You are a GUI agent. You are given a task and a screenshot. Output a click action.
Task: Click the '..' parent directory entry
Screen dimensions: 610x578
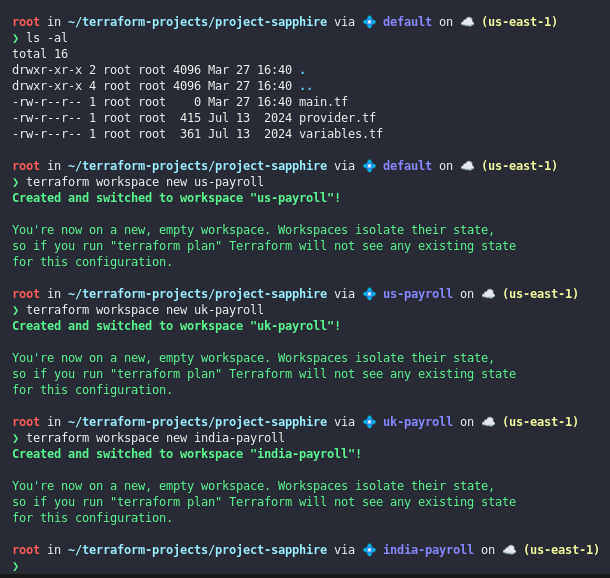(306, 86)
